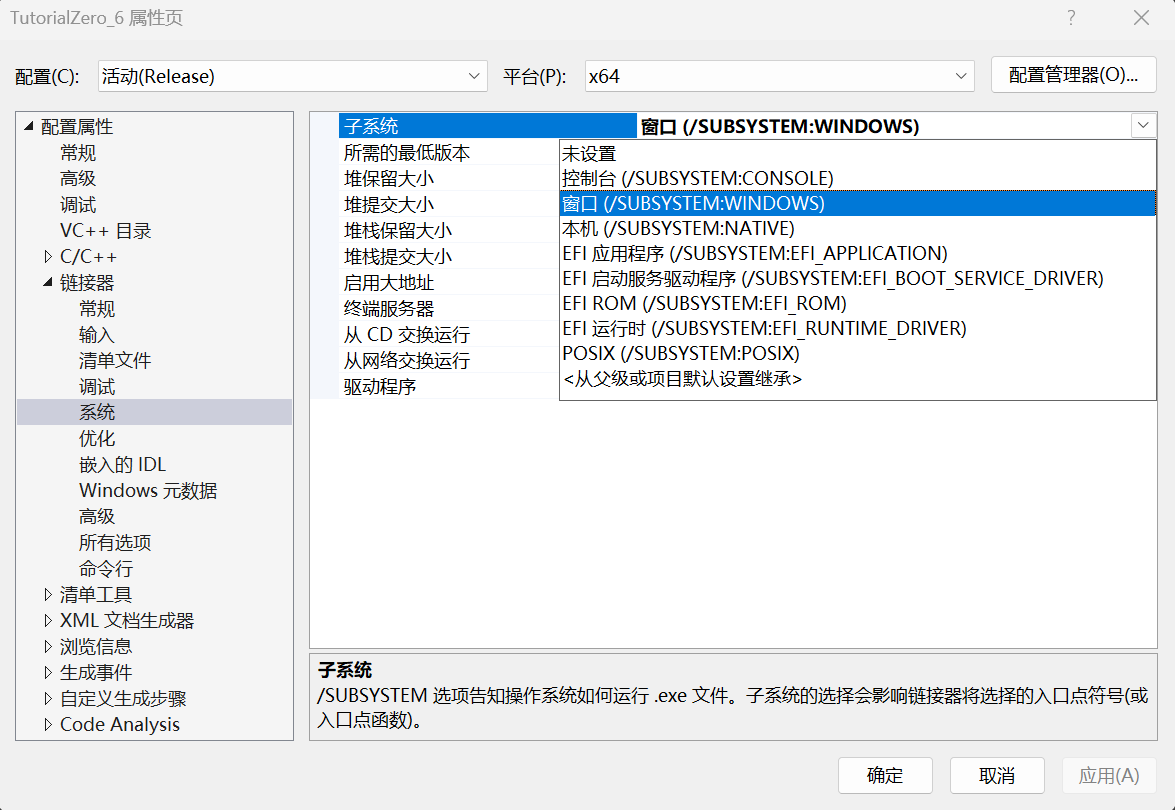This screenshot has width=1175, height=810.
Task: Choose 控制台 (/SUBSYSTEM:CONSOLE) option
Action: coord(857,178)
